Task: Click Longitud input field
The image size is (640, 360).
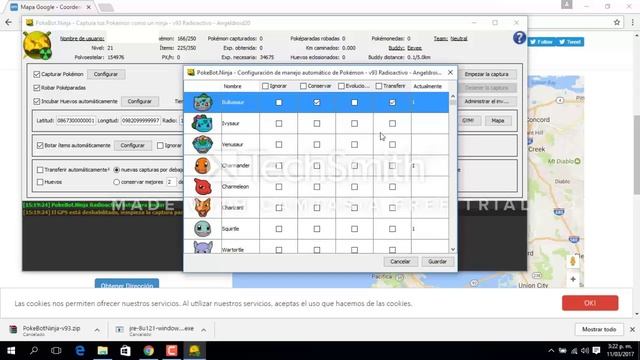Action: coord(140,120)
